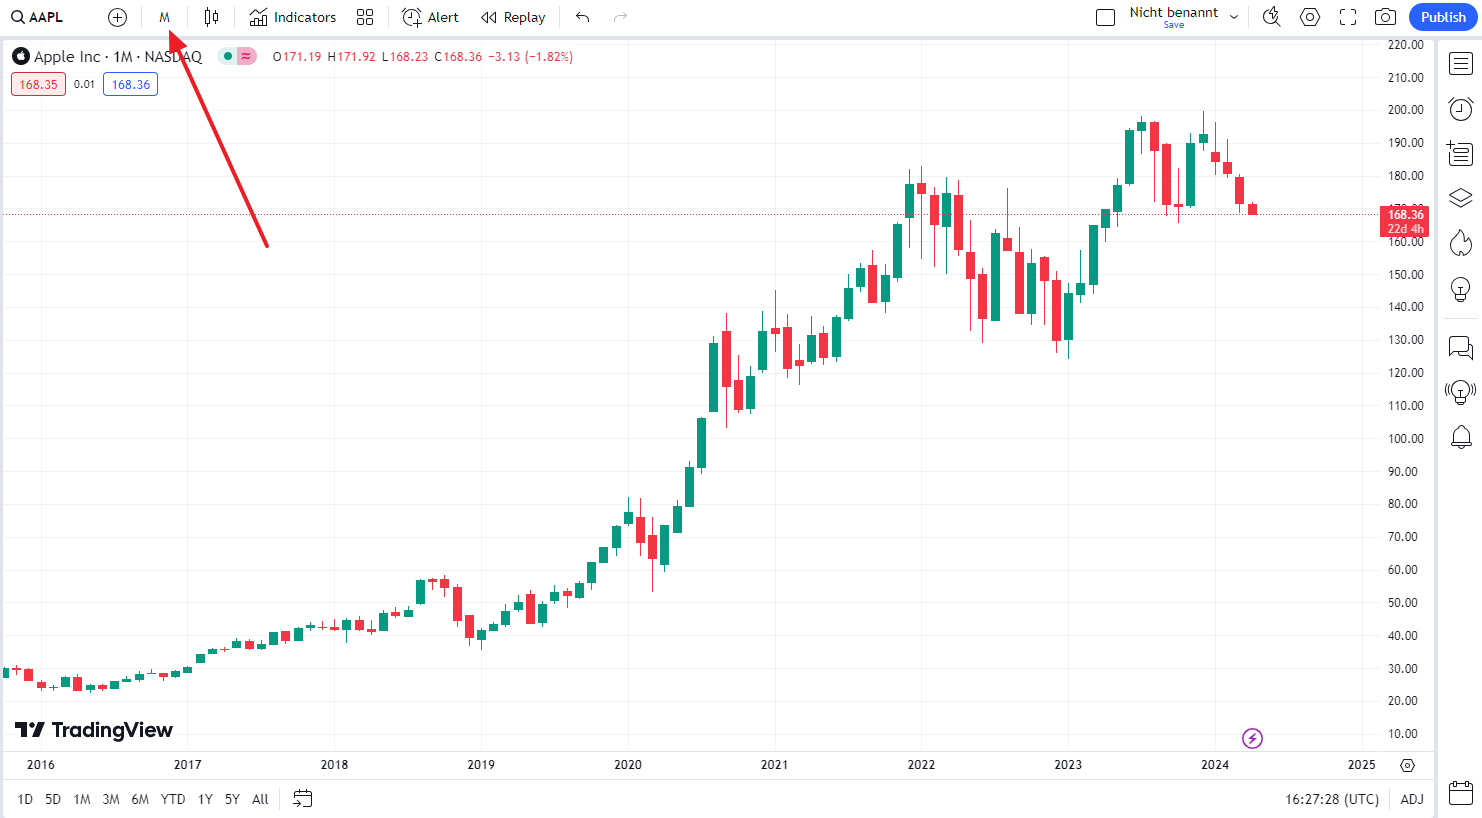Click the pink delayed data indicator
The height and width of the screenshot is (818, 1482).
pos(246,56)
